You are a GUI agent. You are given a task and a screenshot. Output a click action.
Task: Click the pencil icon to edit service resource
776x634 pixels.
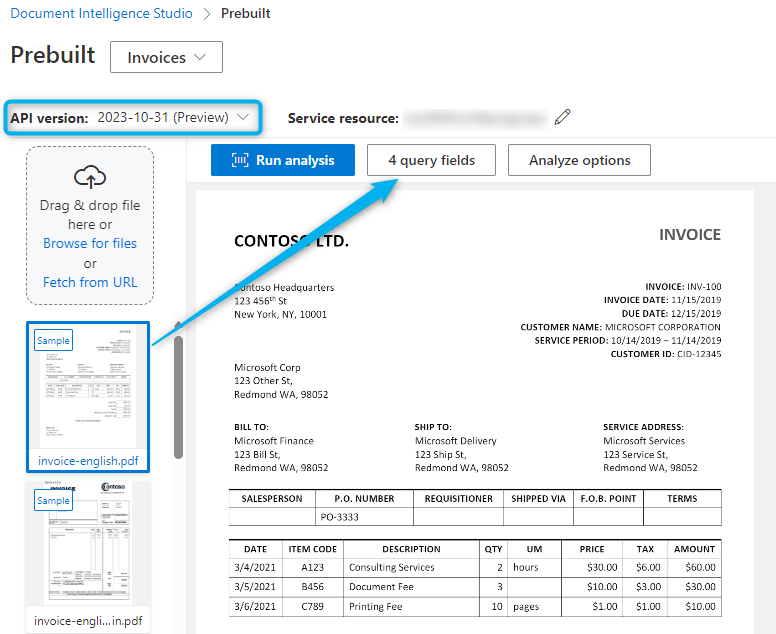tap(562, 117)
